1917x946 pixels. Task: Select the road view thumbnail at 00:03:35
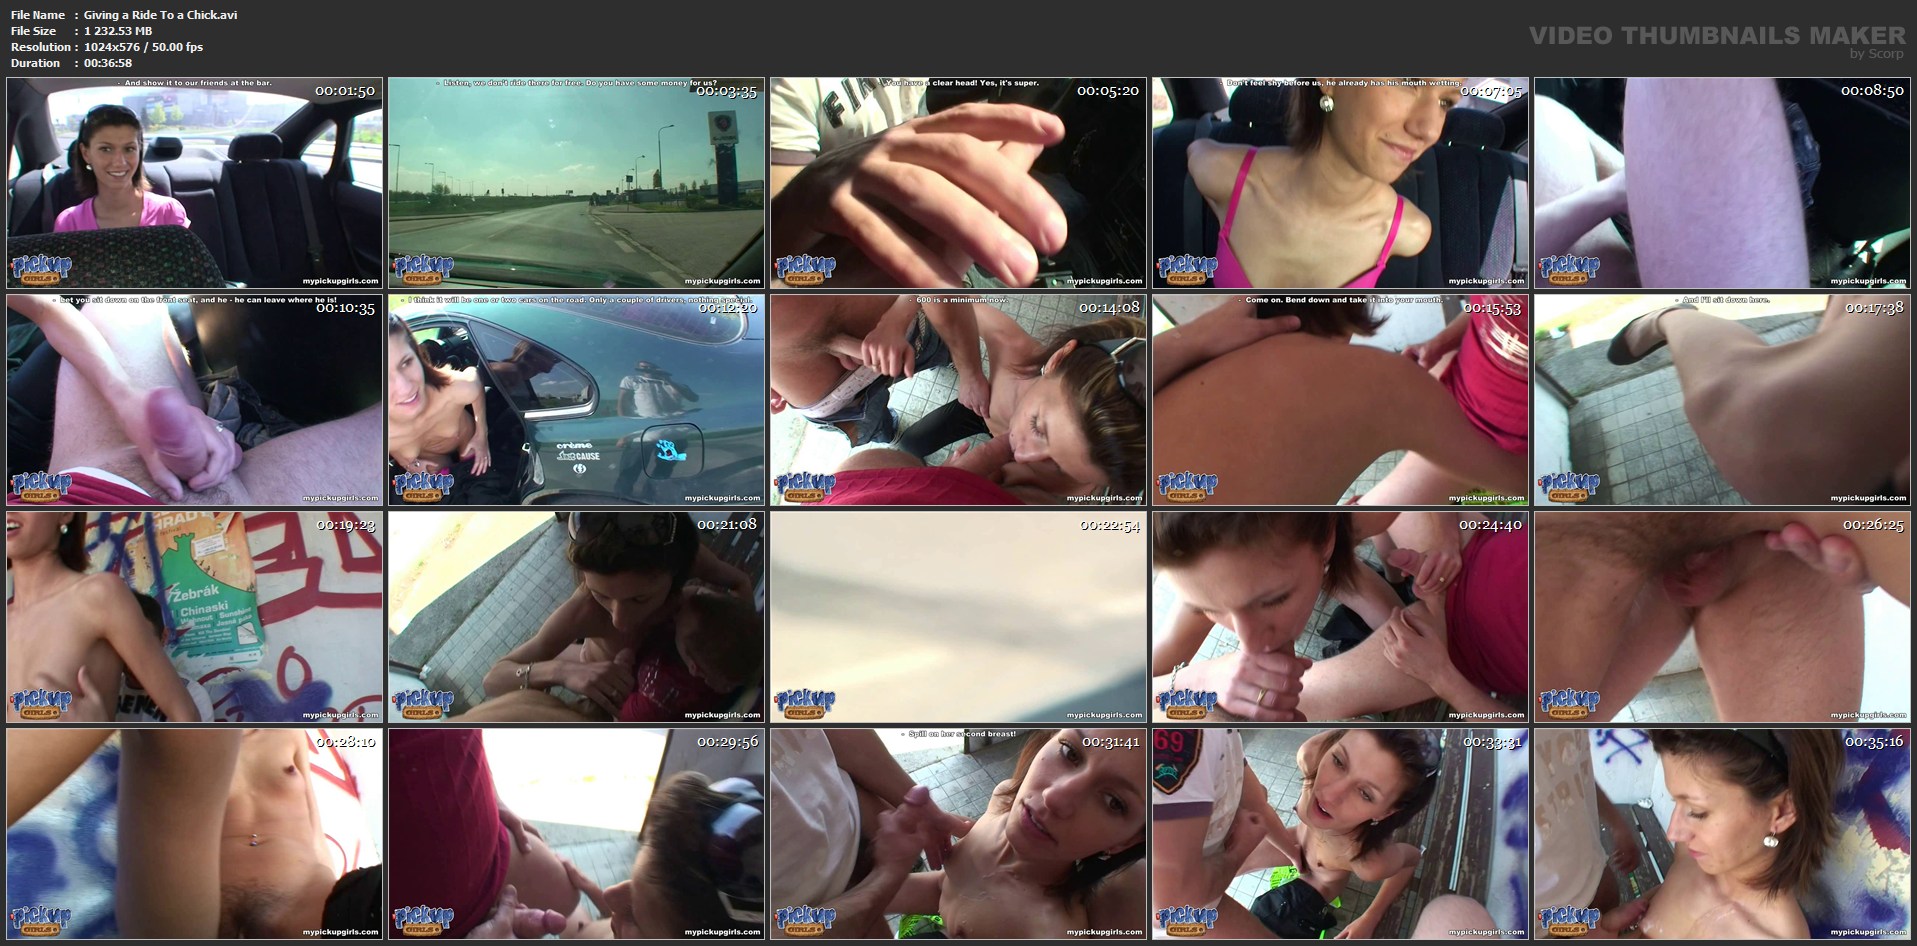(576, 183)
